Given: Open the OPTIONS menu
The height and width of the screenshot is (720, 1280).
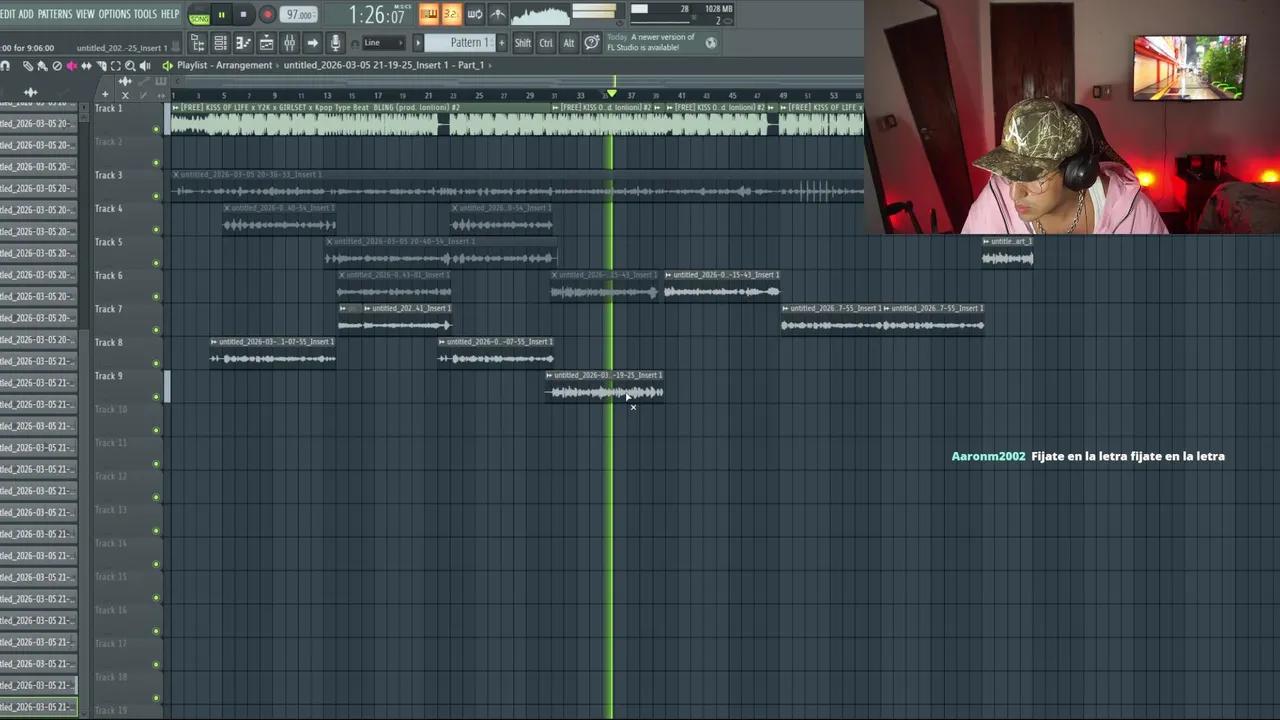Looking at the screenshot, I should [114, 14].
